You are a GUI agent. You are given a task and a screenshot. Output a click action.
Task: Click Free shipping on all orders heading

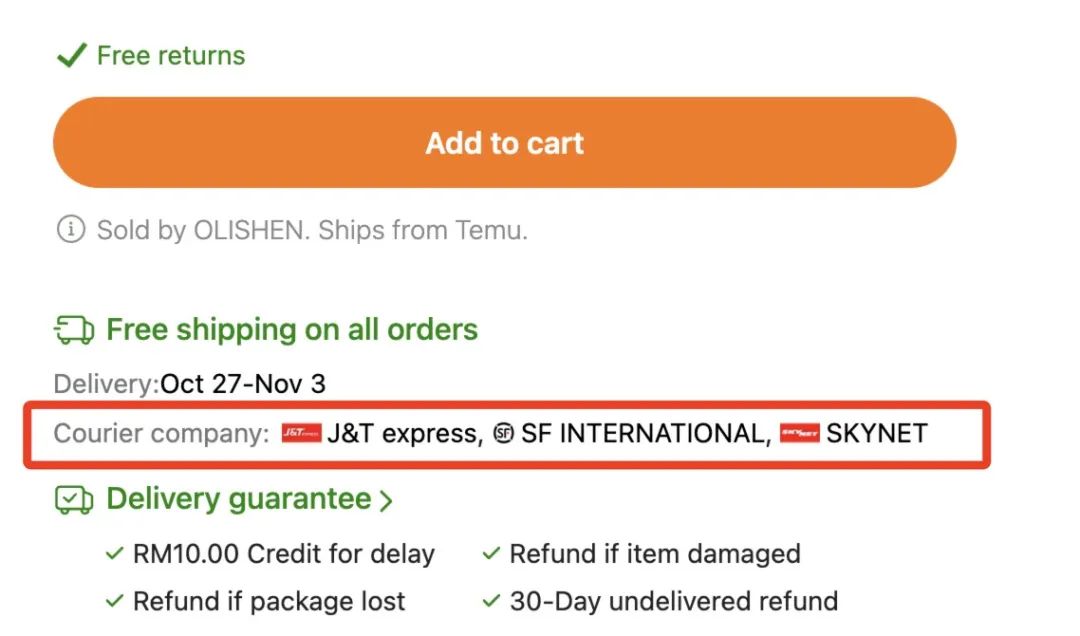point(292,329)
